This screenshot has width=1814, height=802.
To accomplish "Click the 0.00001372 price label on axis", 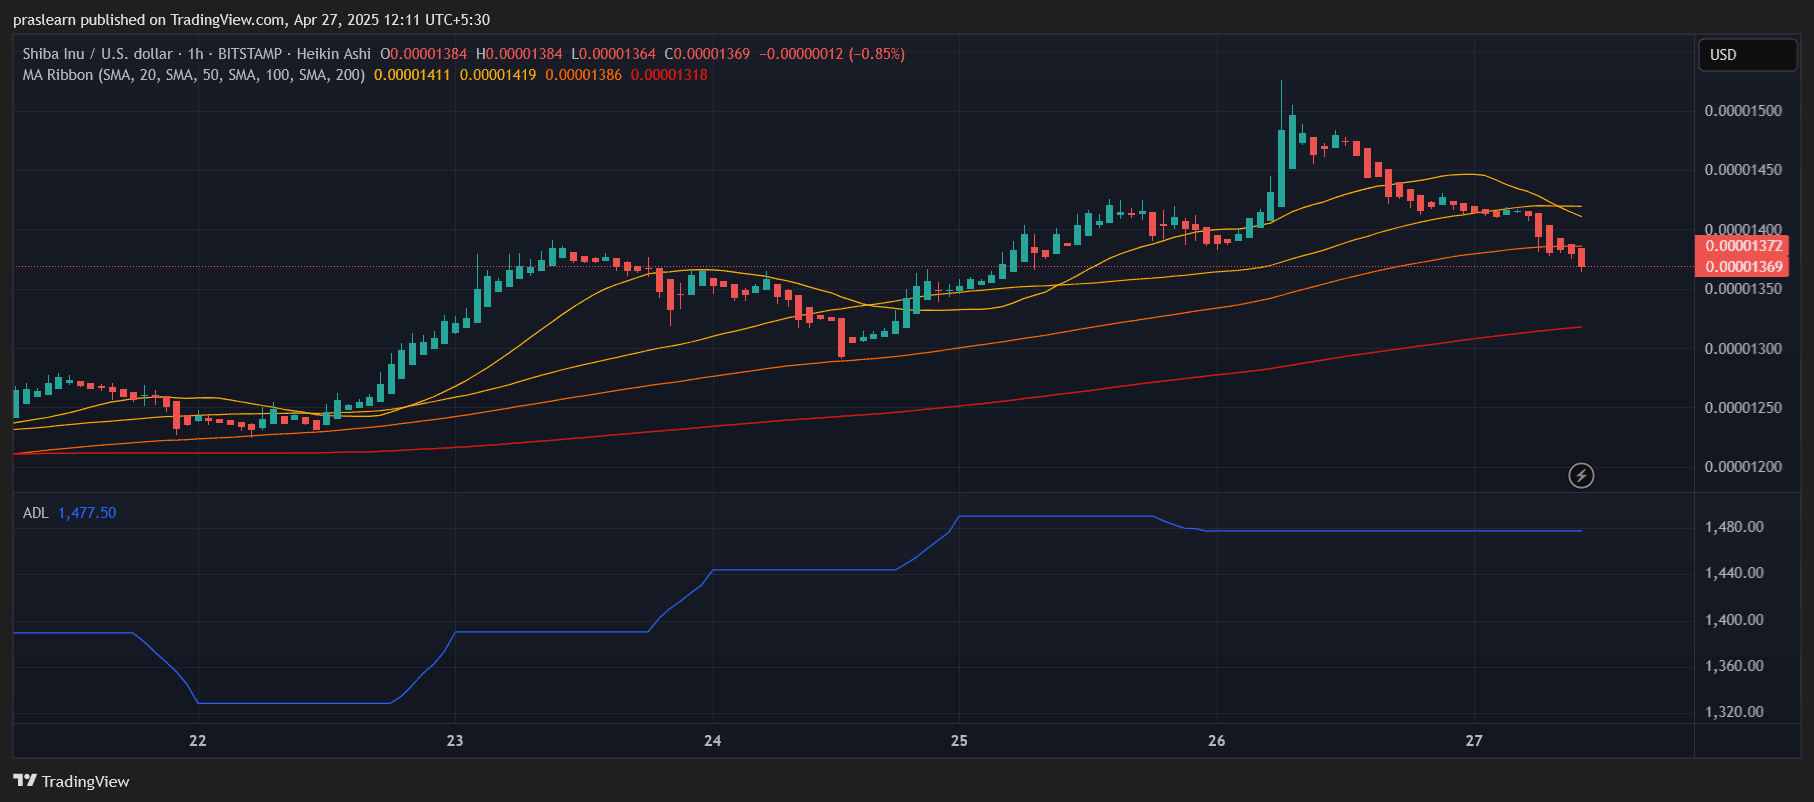I will [1744, 246].
